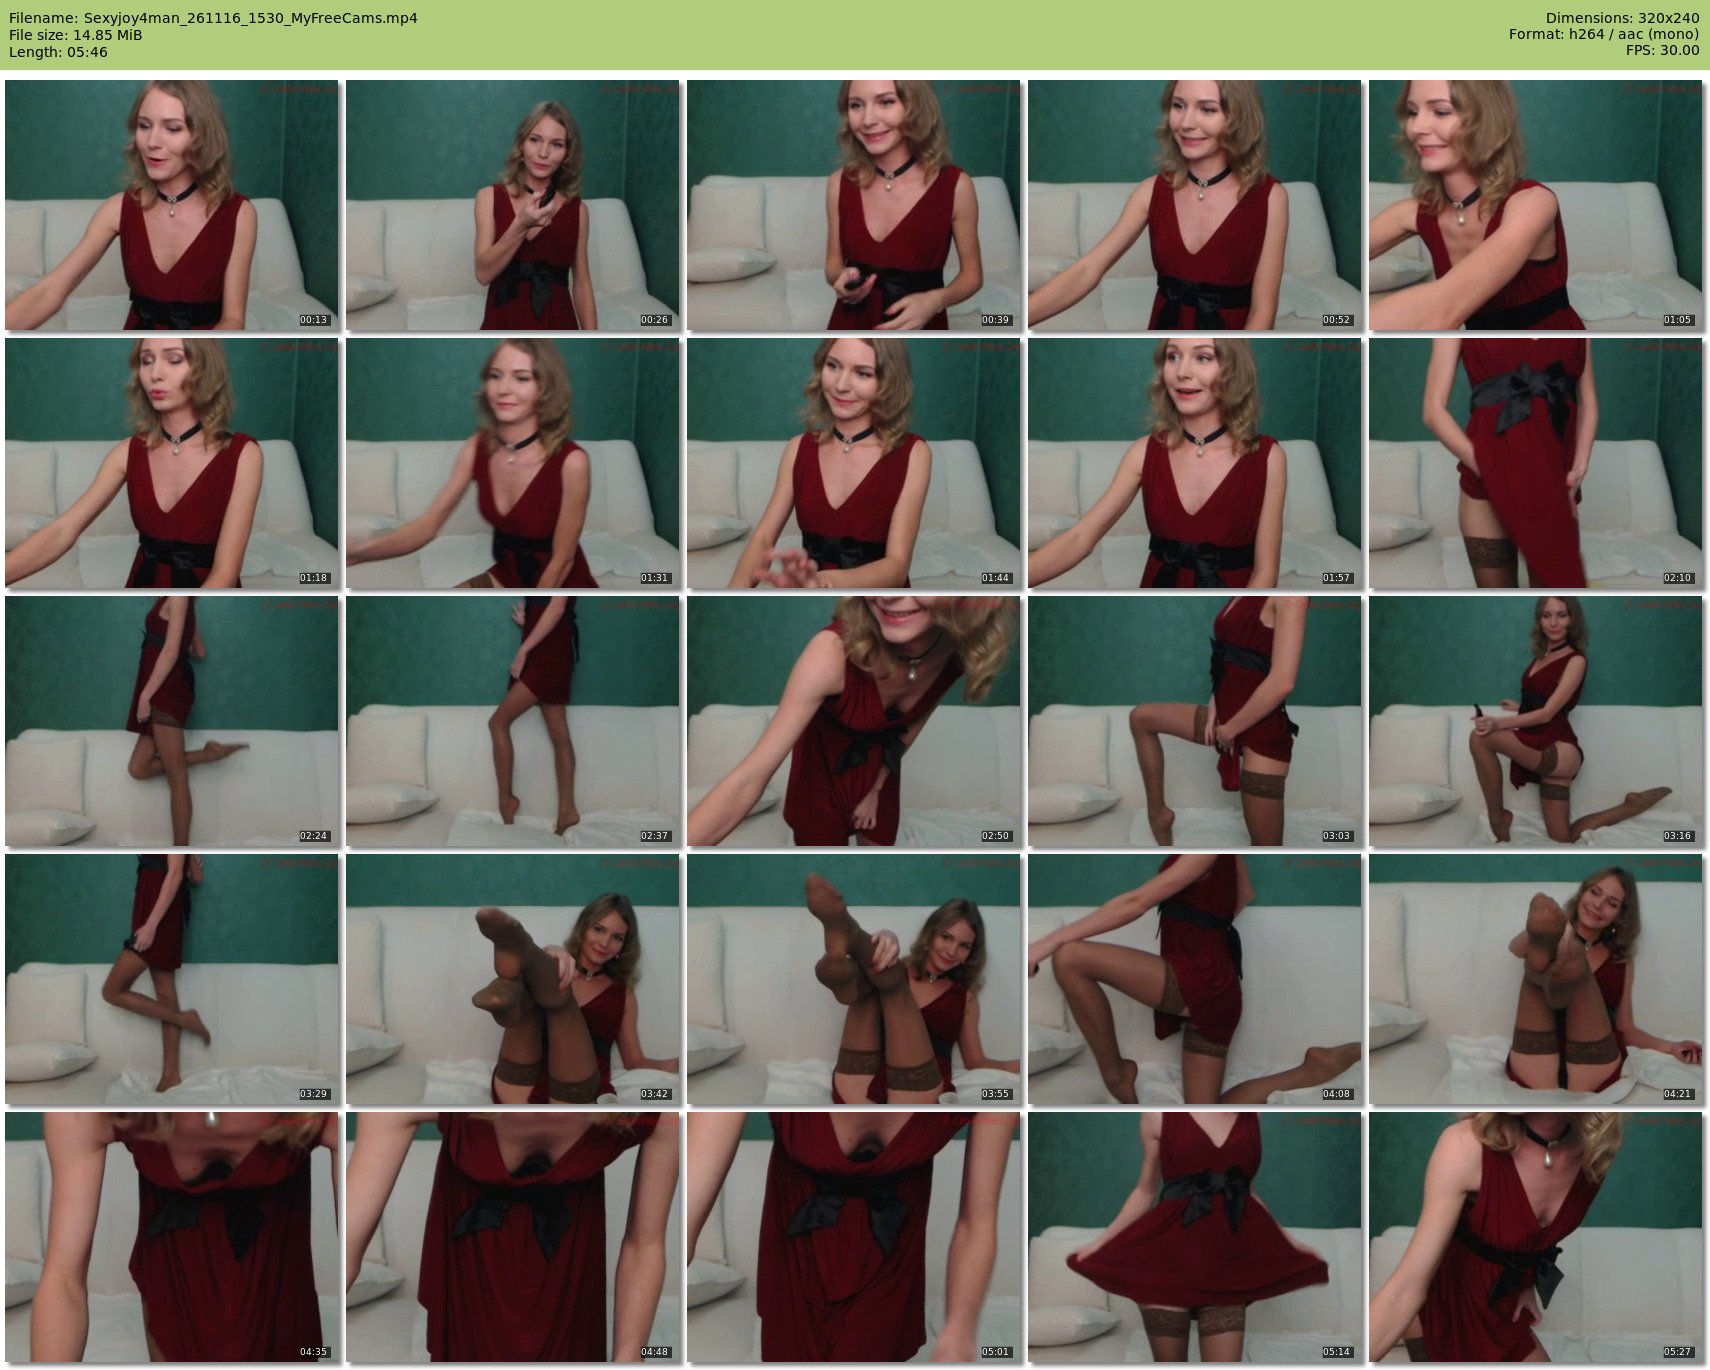Screen dimensions: 1710x1370
Task: Open the frame marked 04:08
Action: tap(1194, 979)
